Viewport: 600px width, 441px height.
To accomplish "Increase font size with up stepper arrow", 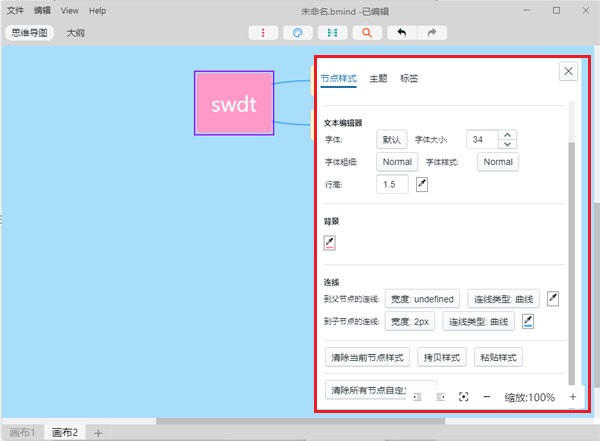I will pos(507,135).
